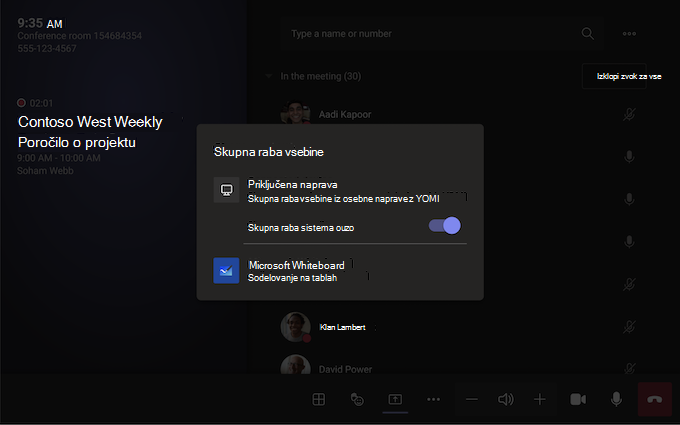
Task: Open the reactions icon in toolbar
Action: pos(357,399)
